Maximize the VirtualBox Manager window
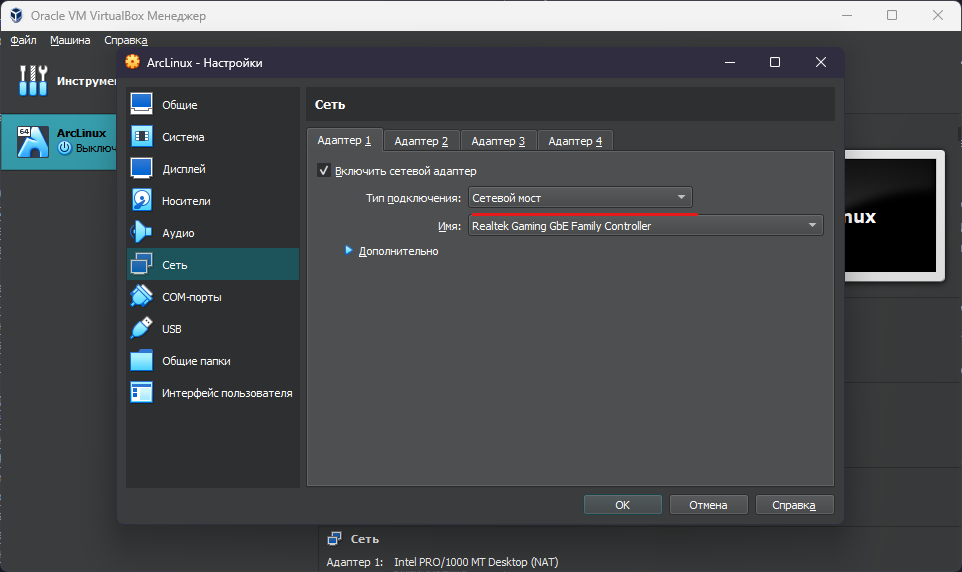This screenshot has height=572, width=962. coord(892,15)
